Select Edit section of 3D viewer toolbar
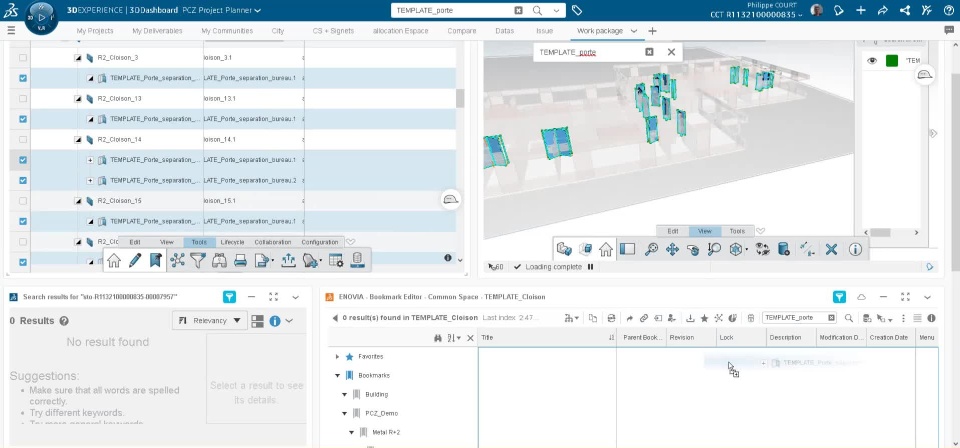The height and width of the screenshot is (448, 960). [672, 231]
